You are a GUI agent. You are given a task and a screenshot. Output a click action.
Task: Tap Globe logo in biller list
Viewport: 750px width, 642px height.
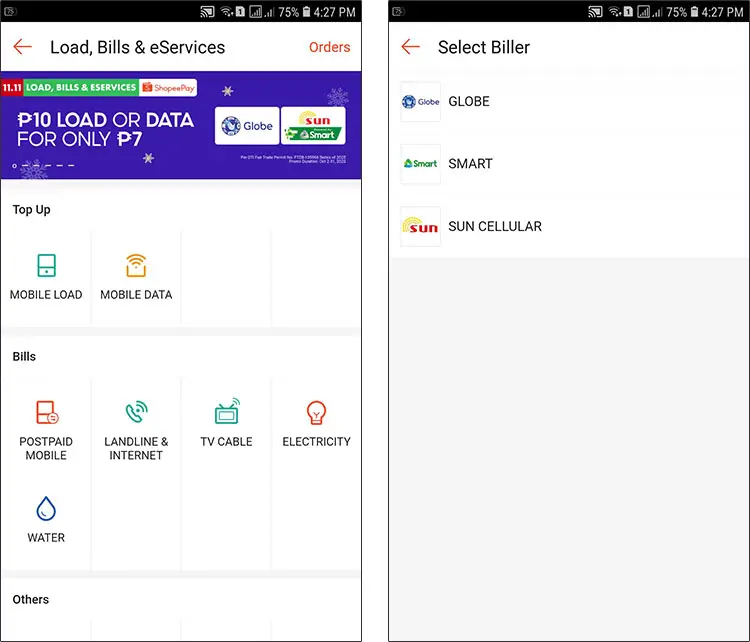420,101
